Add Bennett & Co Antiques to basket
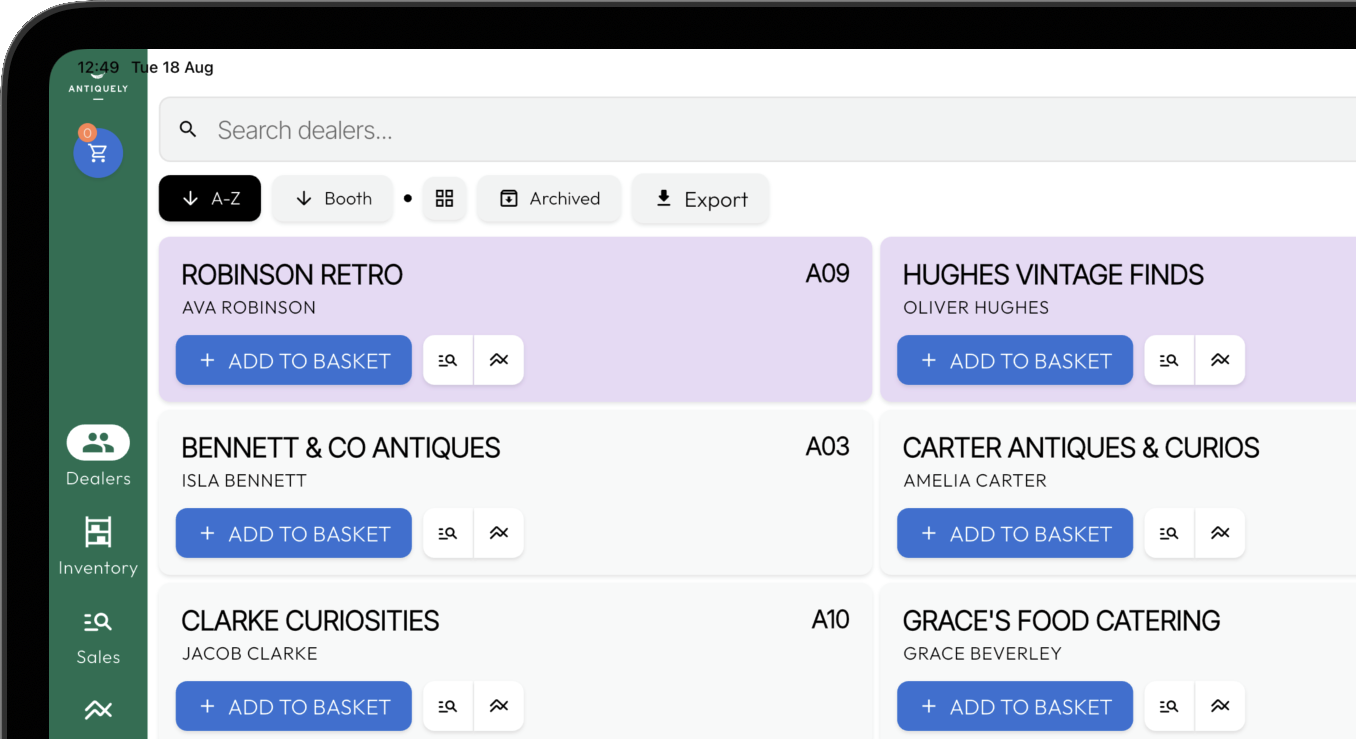 tap(294, 533)
